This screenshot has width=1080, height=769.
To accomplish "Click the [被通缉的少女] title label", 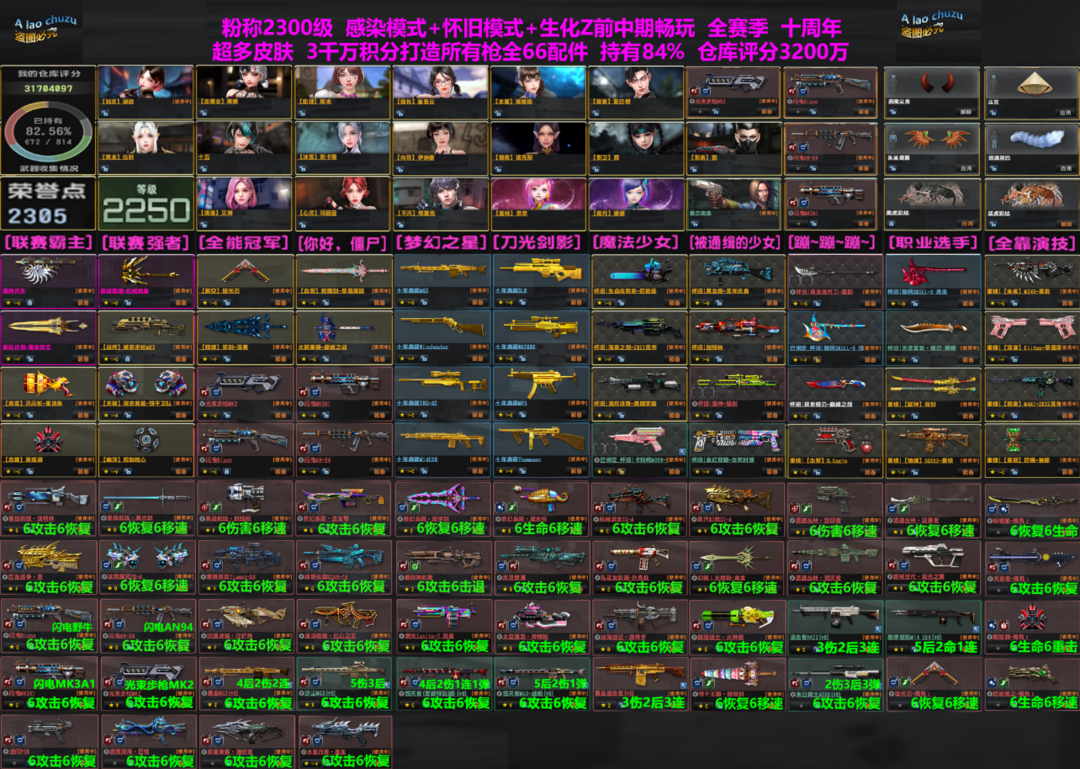I will [734, 243].
